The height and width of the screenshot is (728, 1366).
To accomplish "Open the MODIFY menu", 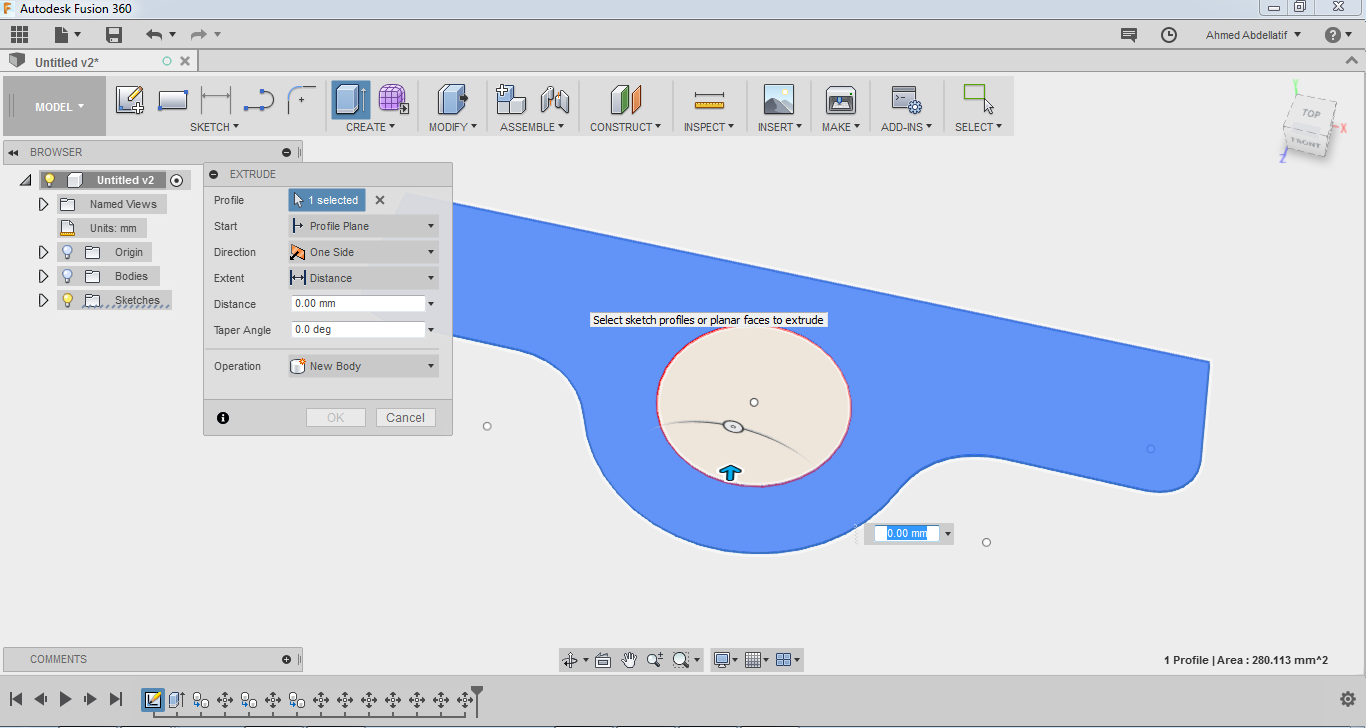I will pos(453,127).
